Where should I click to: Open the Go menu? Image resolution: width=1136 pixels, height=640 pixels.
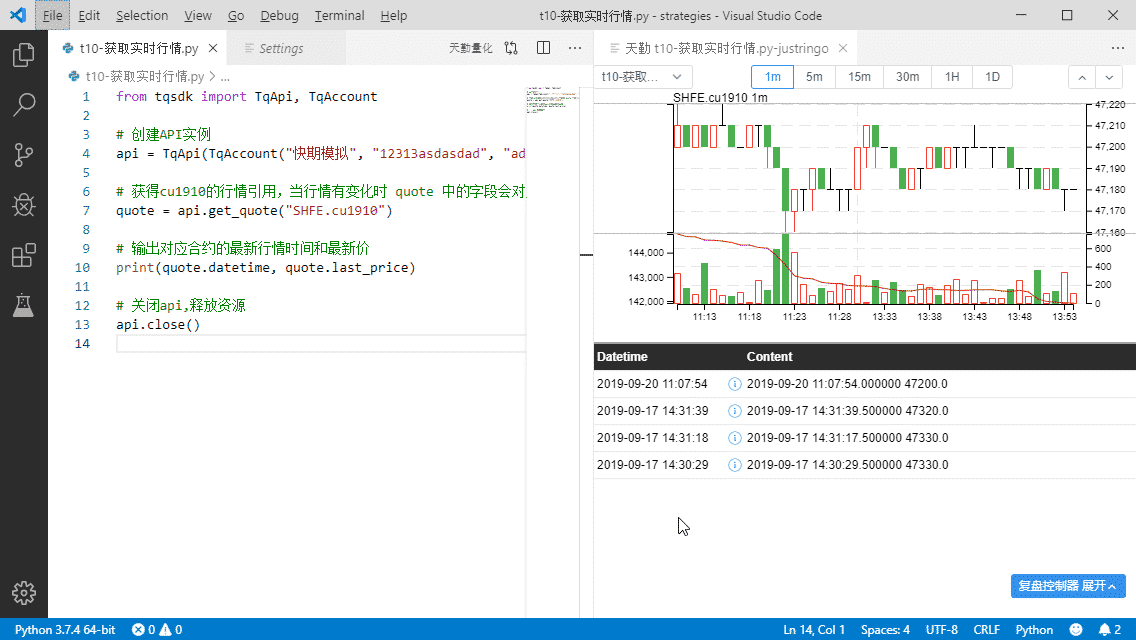coord(236,15)
